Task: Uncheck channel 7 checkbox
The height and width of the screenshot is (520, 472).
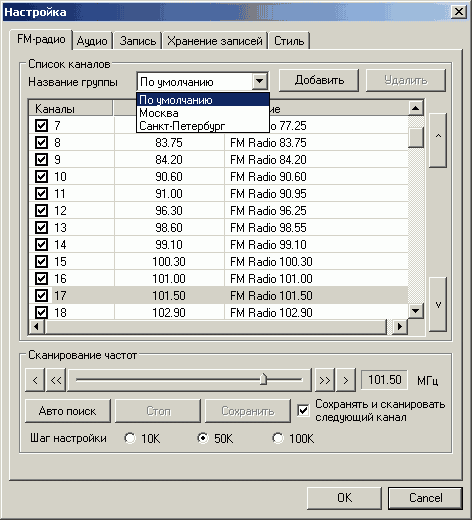Action: click(41, 126)
